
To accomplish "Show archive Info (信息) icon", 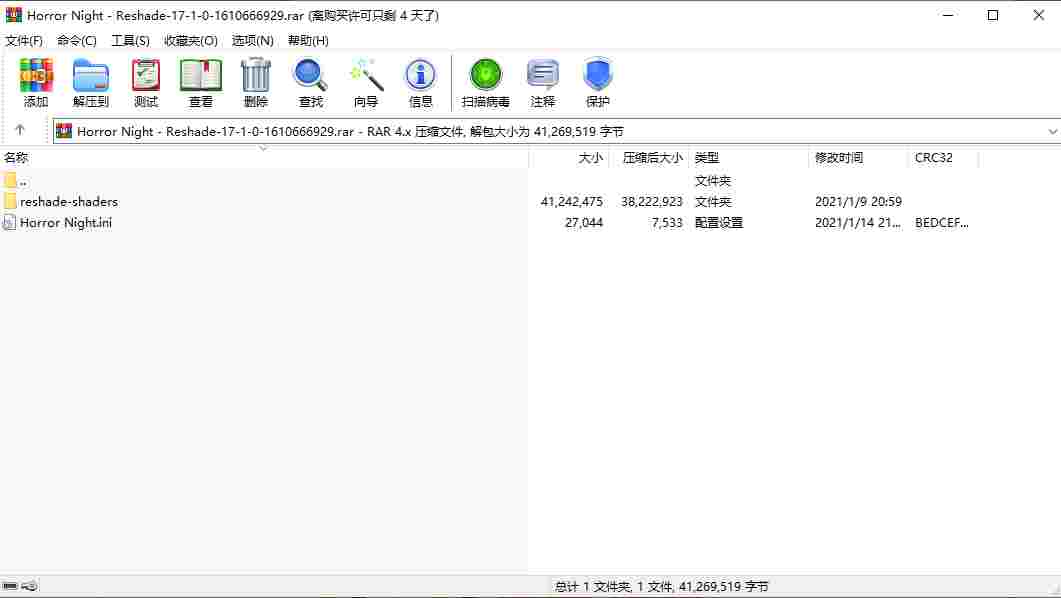I will [x=420, y=83].
